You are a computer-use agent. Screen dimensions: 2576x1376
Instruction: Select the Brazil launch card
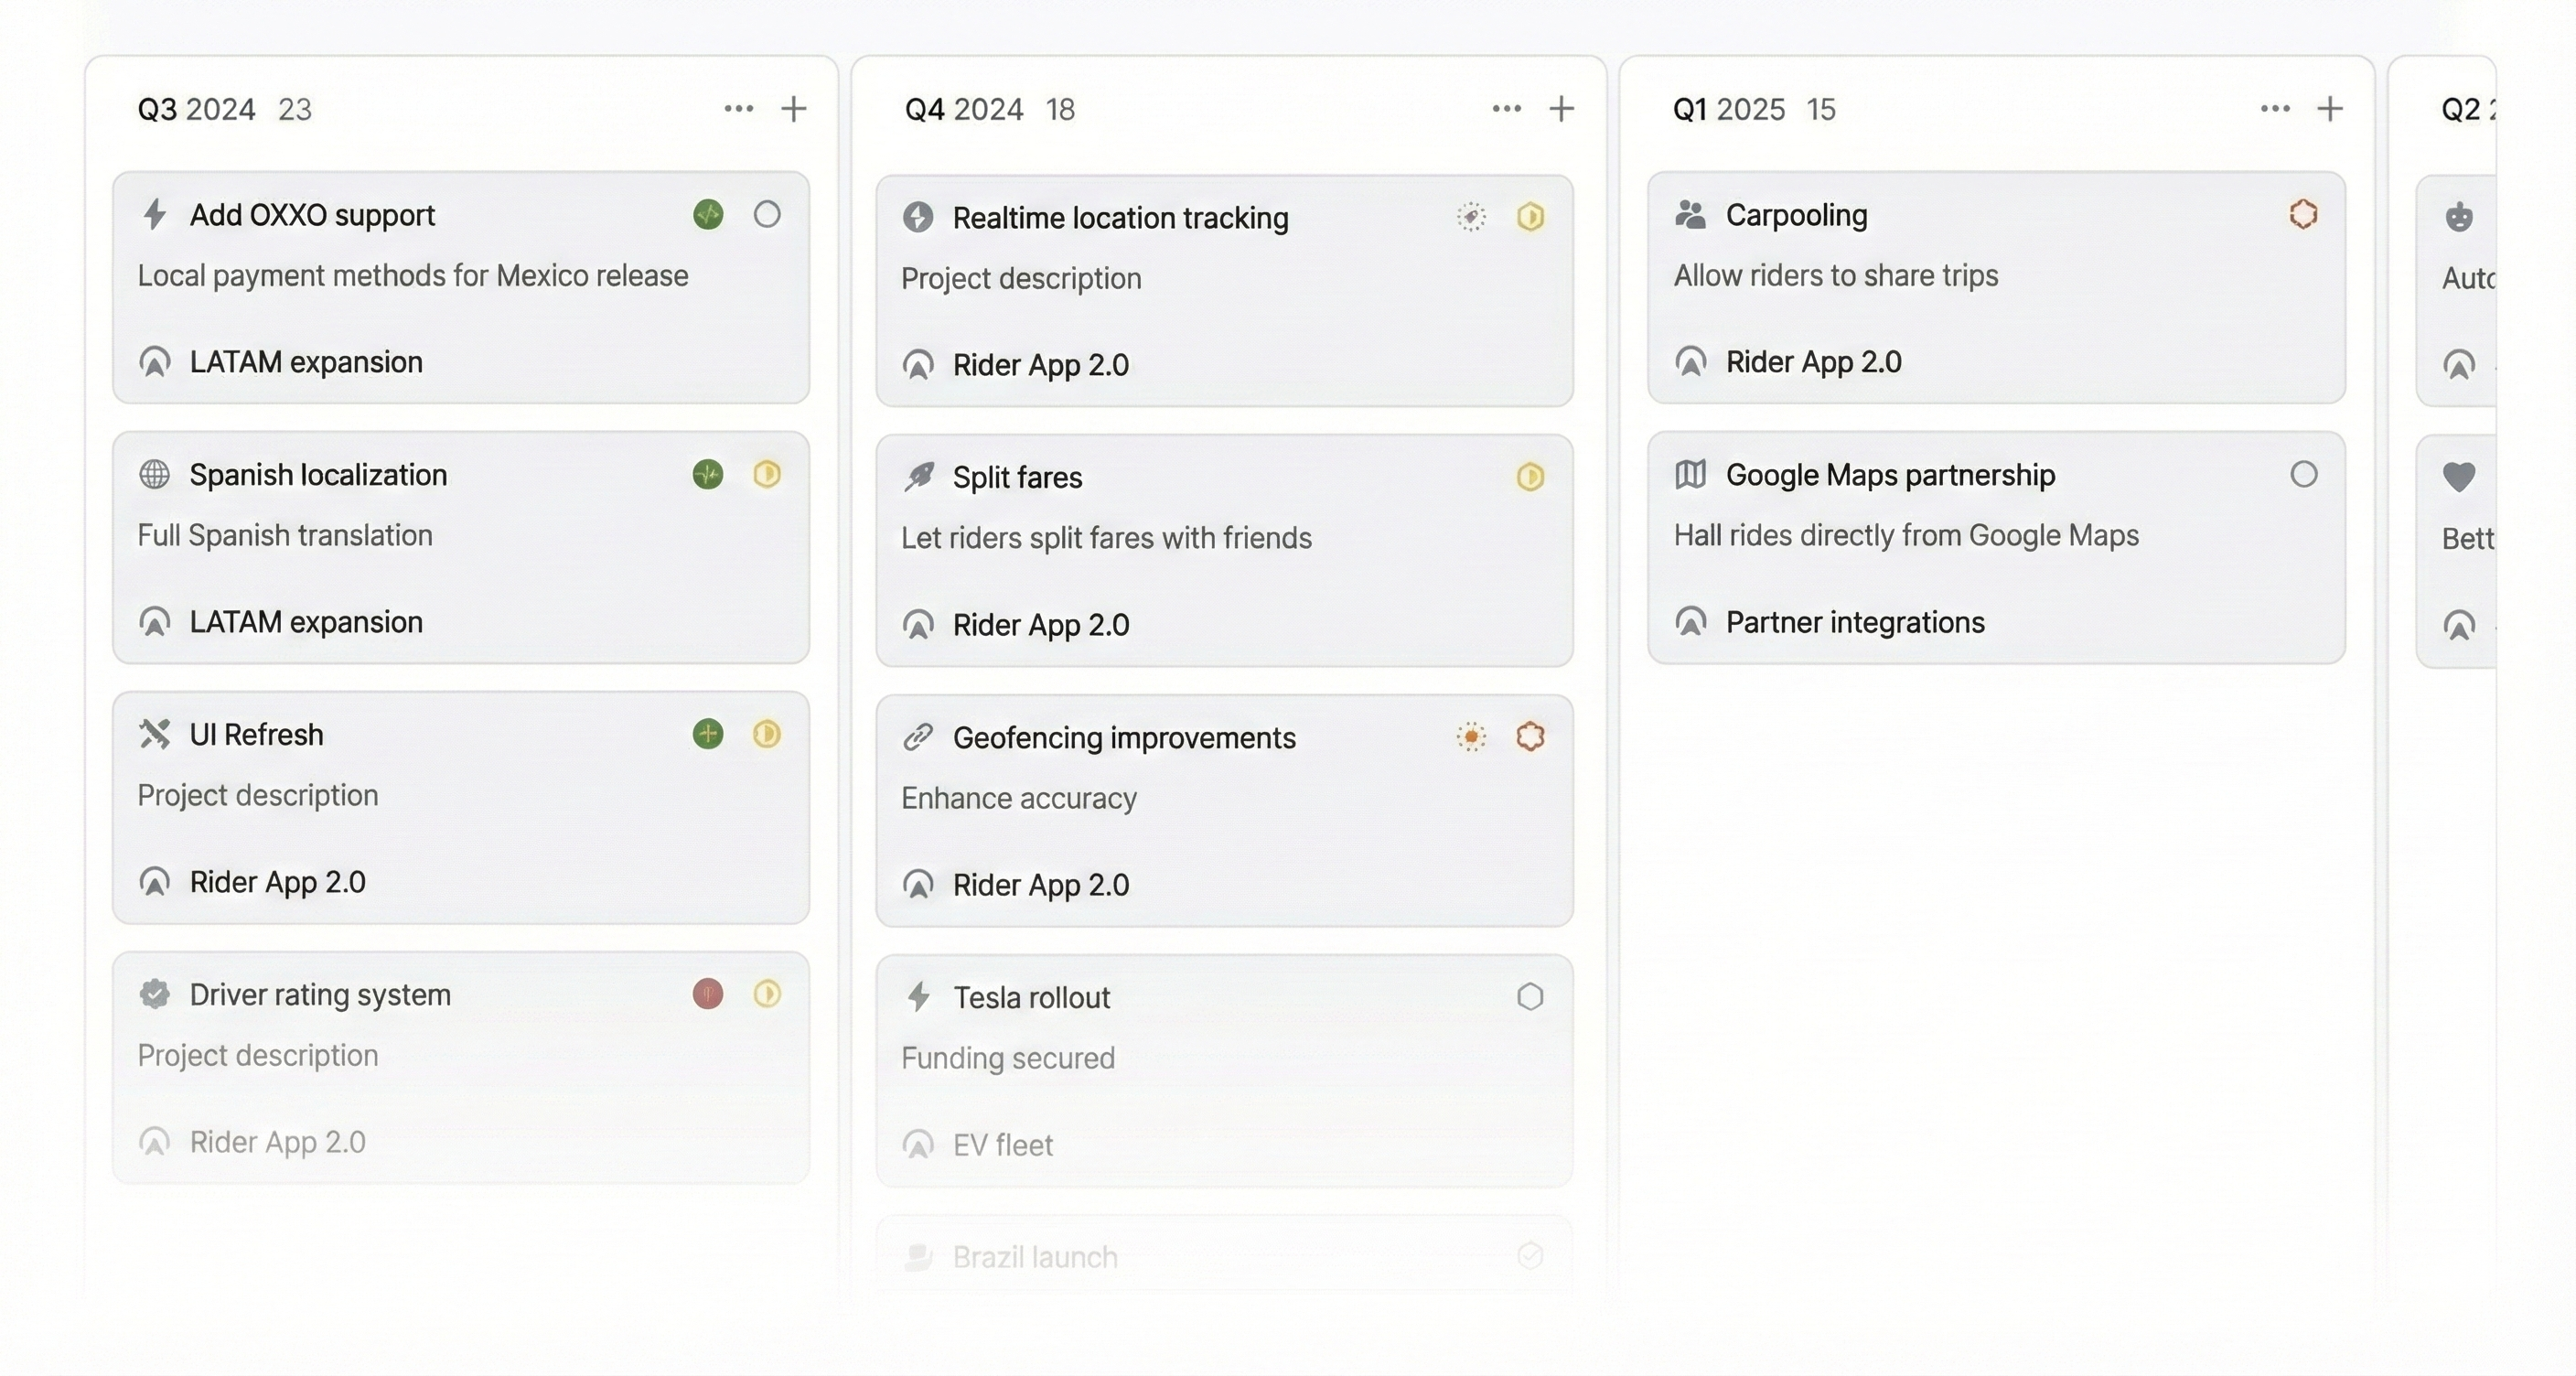click(1035, 1257)
